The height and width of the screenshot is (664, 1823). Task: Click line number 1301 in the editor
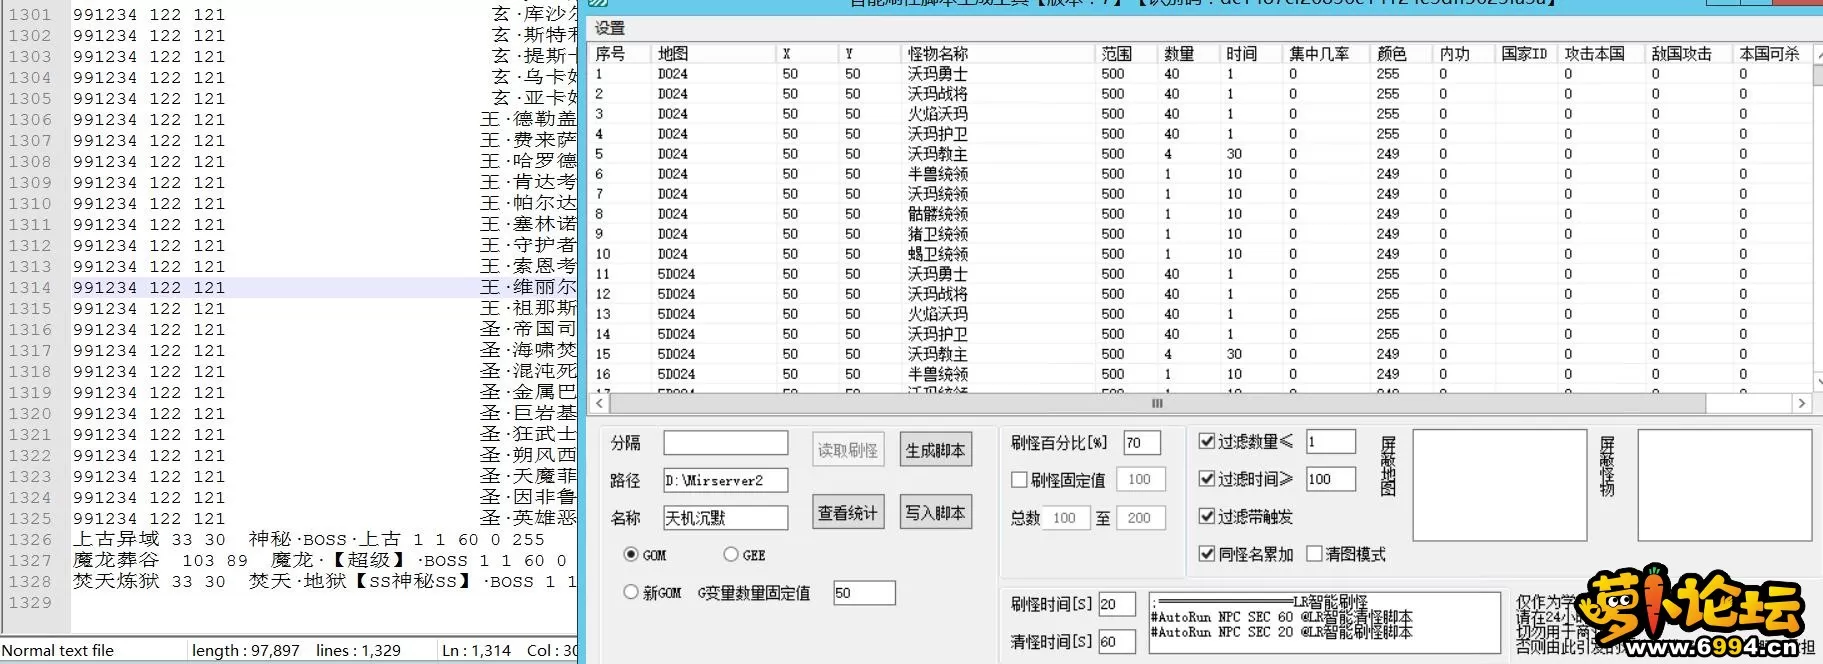click(x=30, y=14)
